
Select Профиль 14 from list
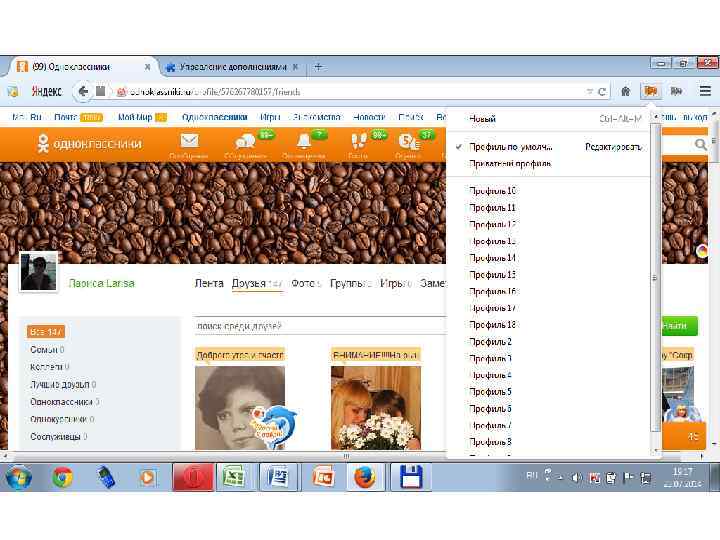coord(493,258)
